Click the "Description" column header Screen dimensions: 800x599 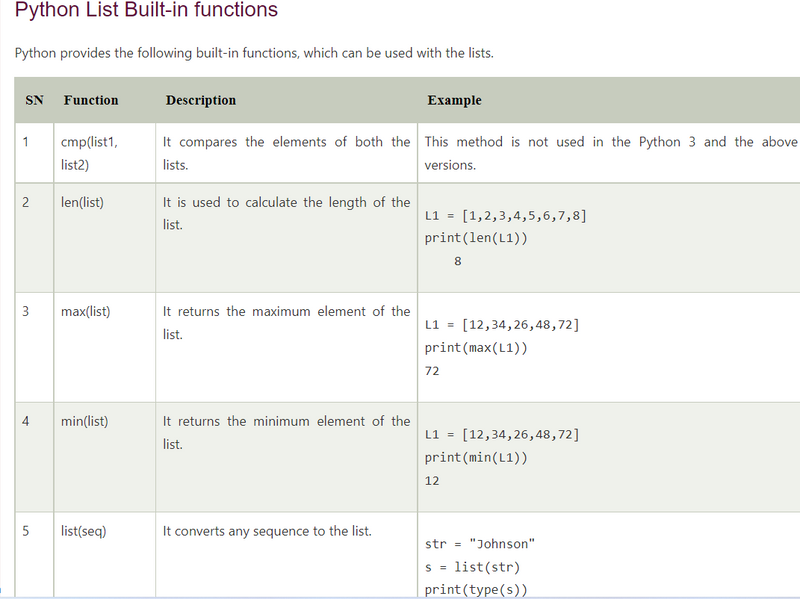201,100
